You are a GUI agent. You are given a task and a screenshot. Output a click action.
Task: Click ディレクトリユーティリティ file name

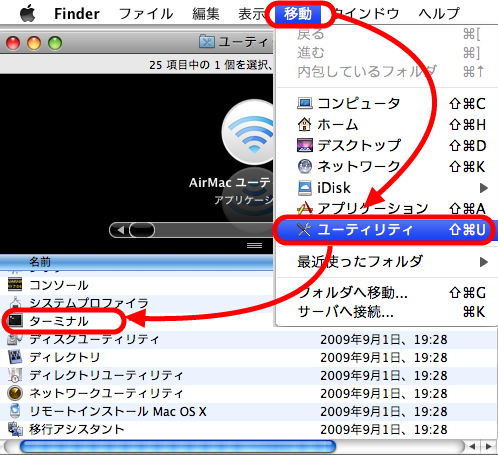[106, 375]
